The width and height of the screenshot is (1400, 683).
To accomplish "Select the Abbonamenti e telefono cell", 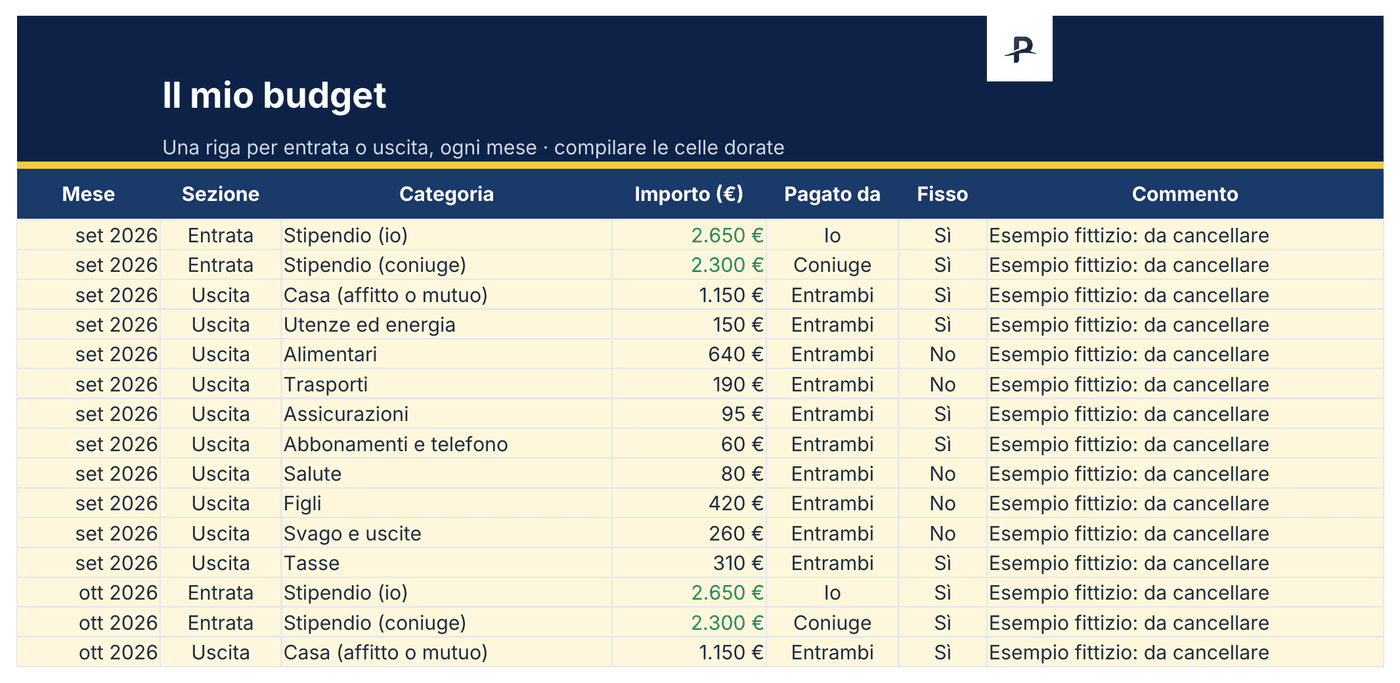I will (446, 444).
